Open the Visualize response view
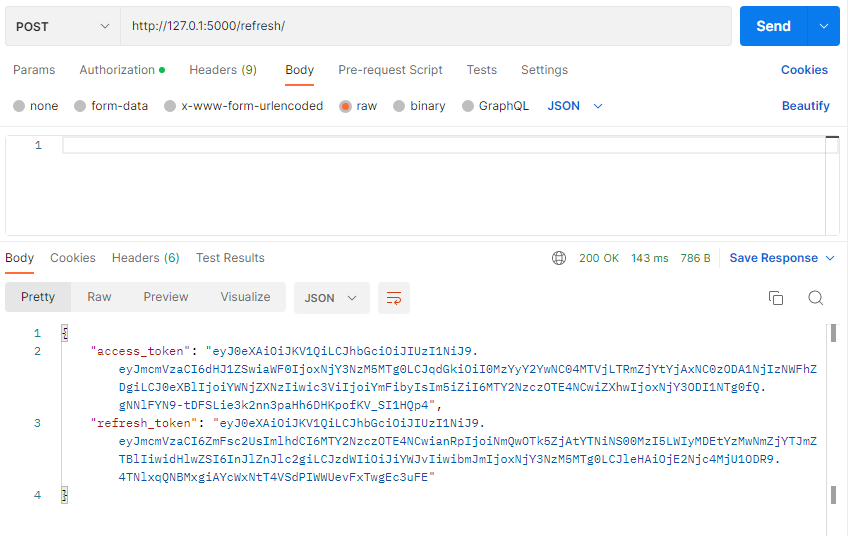Viewport: 860px width, 536px height. [x=245, y=297]
